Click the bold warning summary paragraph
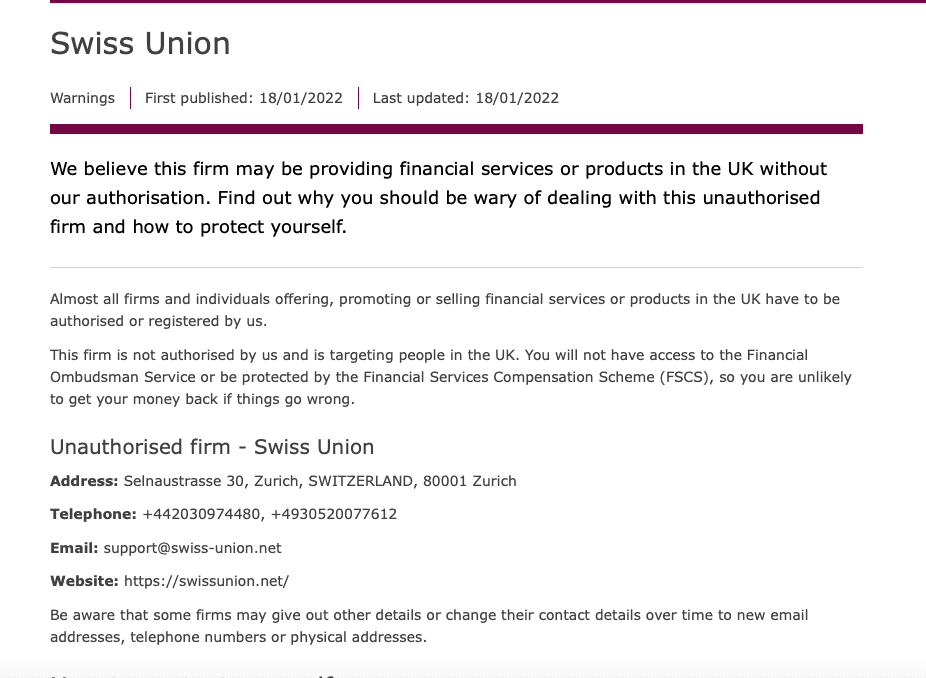 [x=438, y=197]
